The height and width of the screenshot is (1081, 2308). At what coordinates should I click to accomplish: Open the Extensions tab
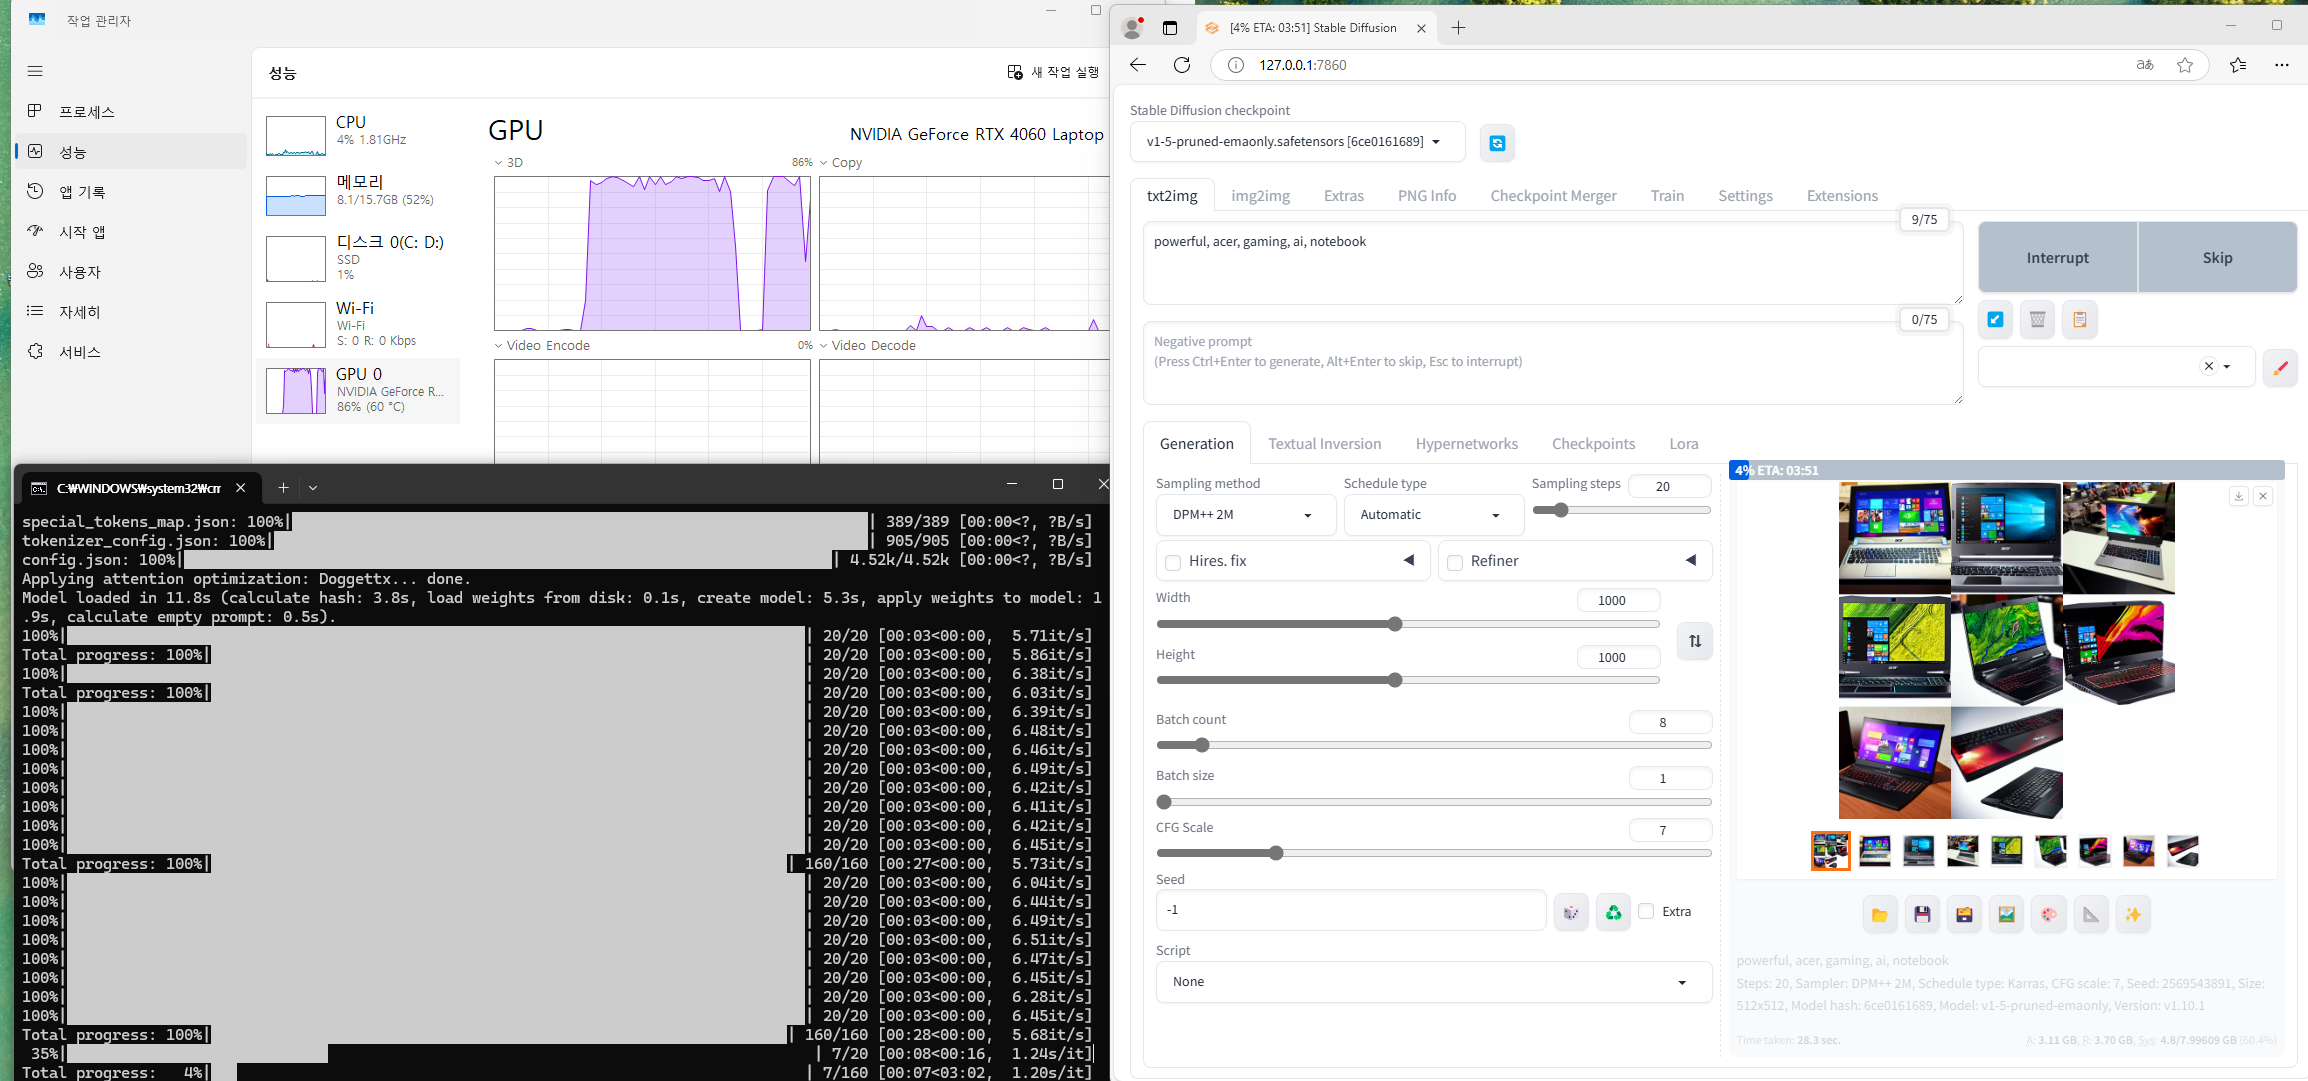click(1842, 196)
